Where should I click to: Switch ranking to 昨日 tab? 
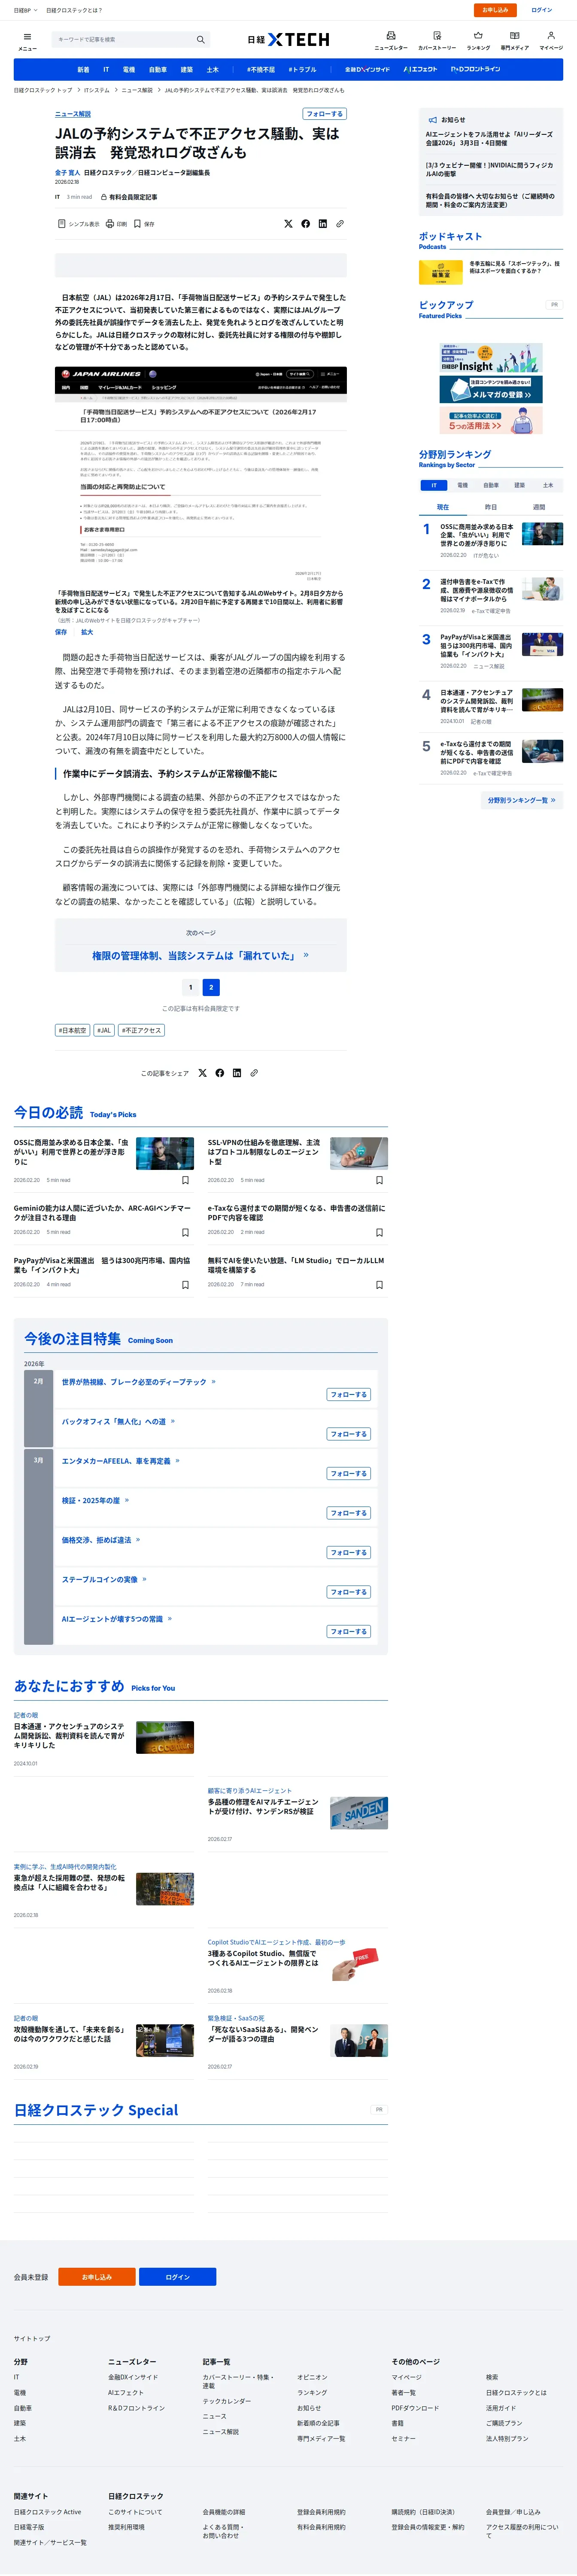491,507
